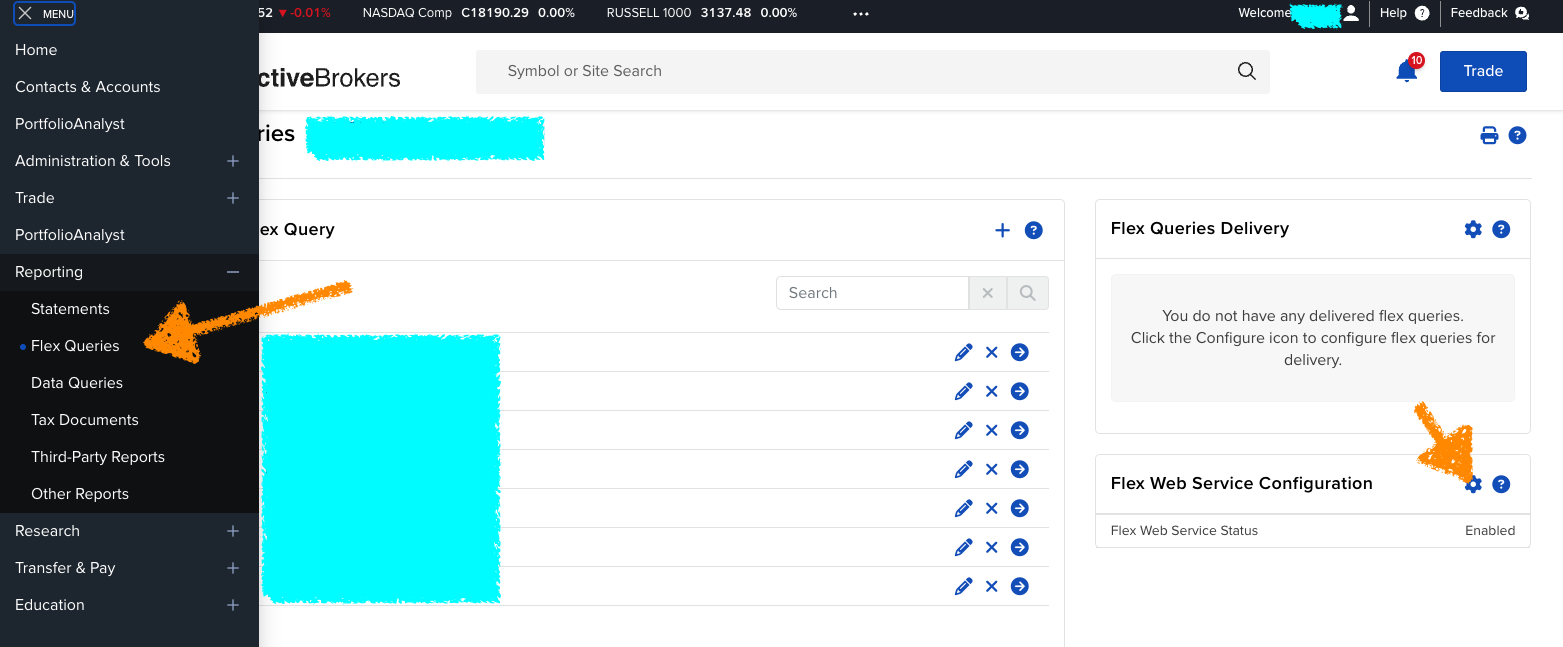This screenshot has width=1563, height=647.
Task: Close the side menu with X MENU
Action: point(45,14)
